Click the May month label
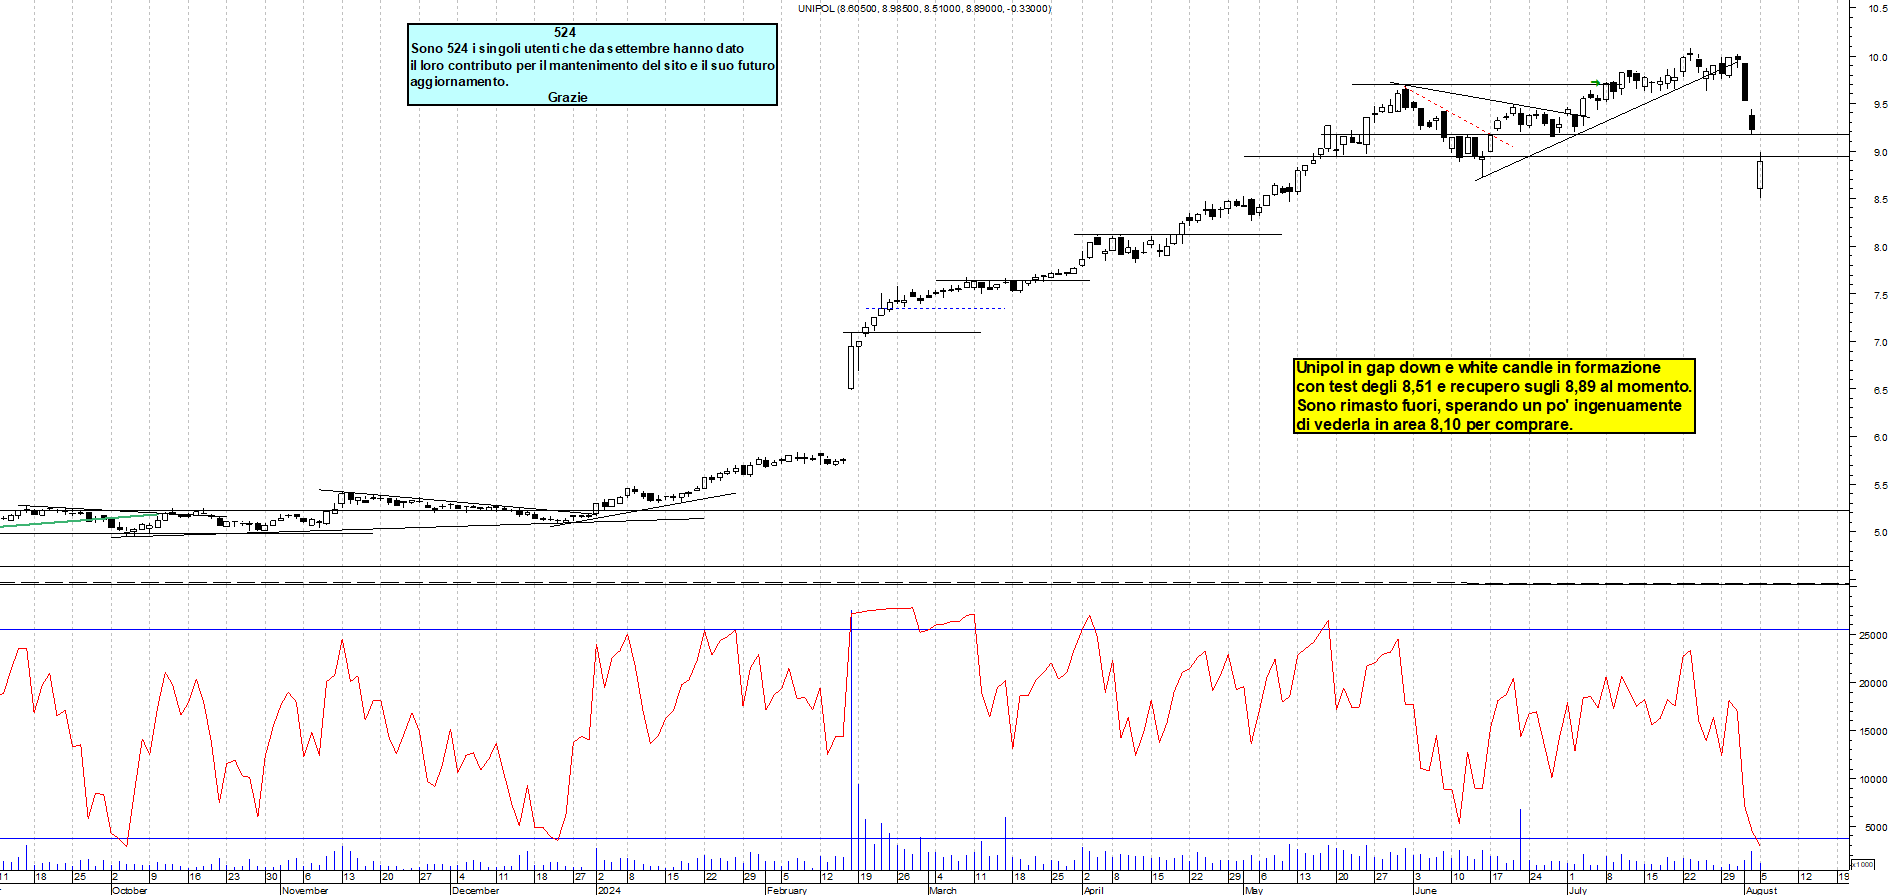The image size is (1890, 895). pos(1254,890)
